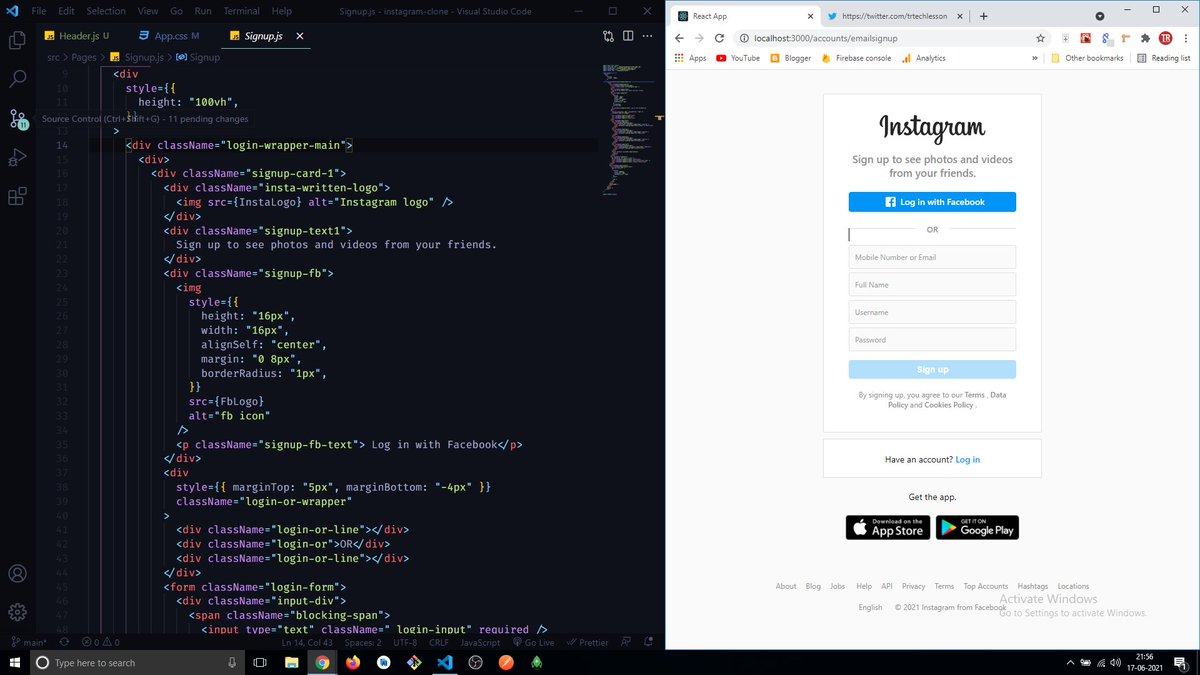Open the Selection menu

tap(106, 11)
